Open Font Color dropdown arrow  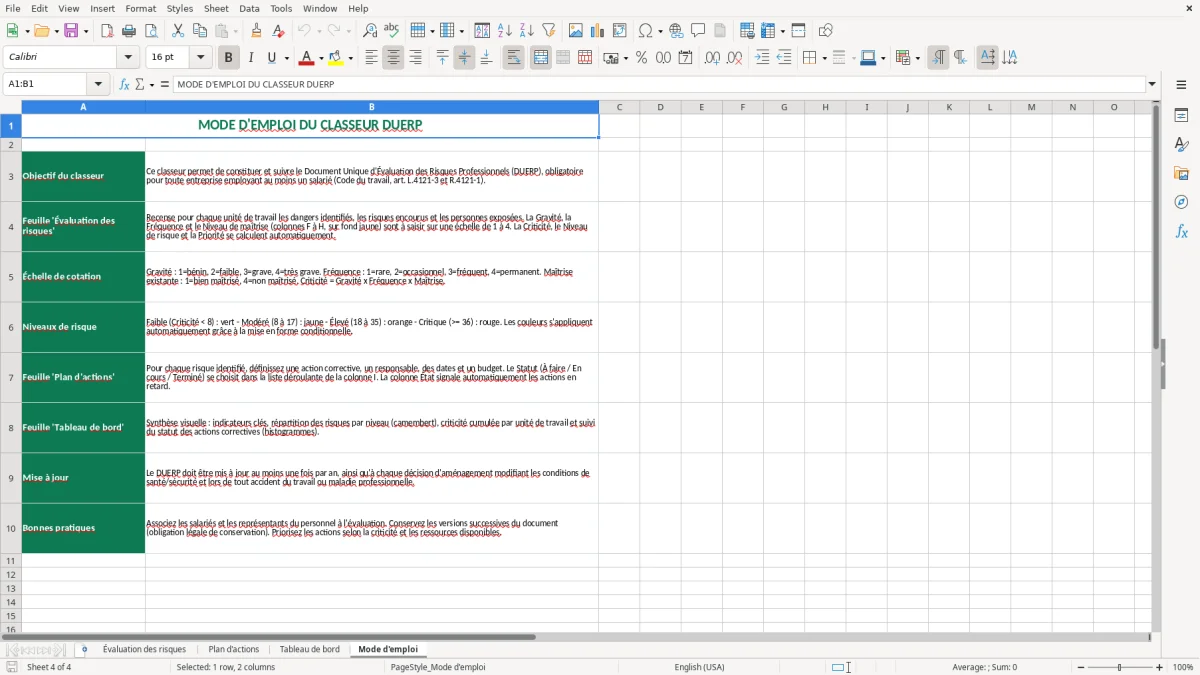click(321, 58)
